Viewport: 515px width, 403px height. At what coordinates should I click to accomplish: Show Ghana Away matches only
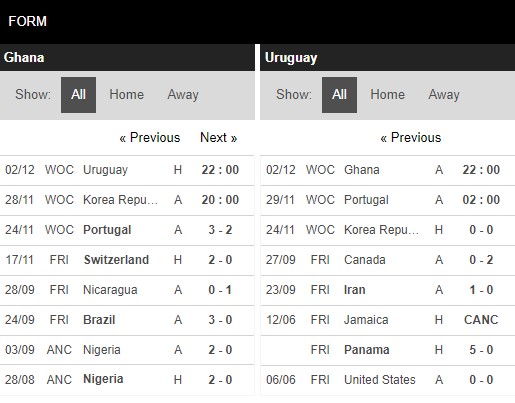pos(183,95)
